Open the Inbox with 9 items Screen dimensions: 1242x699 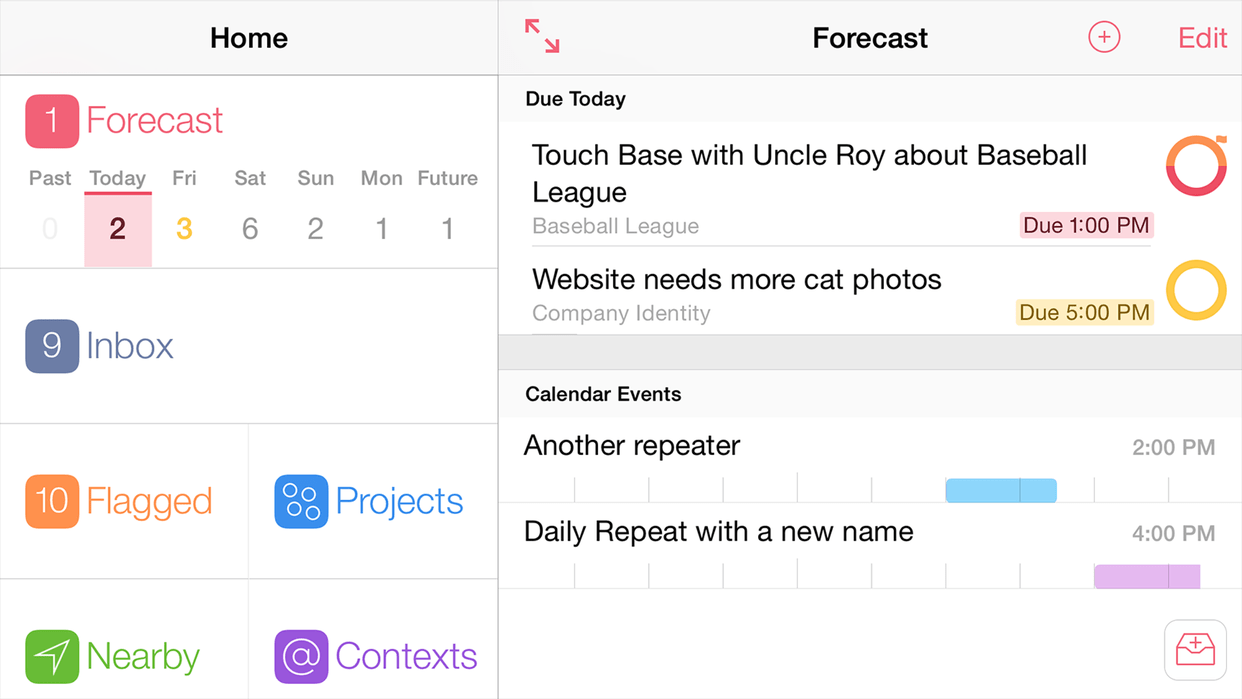click(52, 346)
